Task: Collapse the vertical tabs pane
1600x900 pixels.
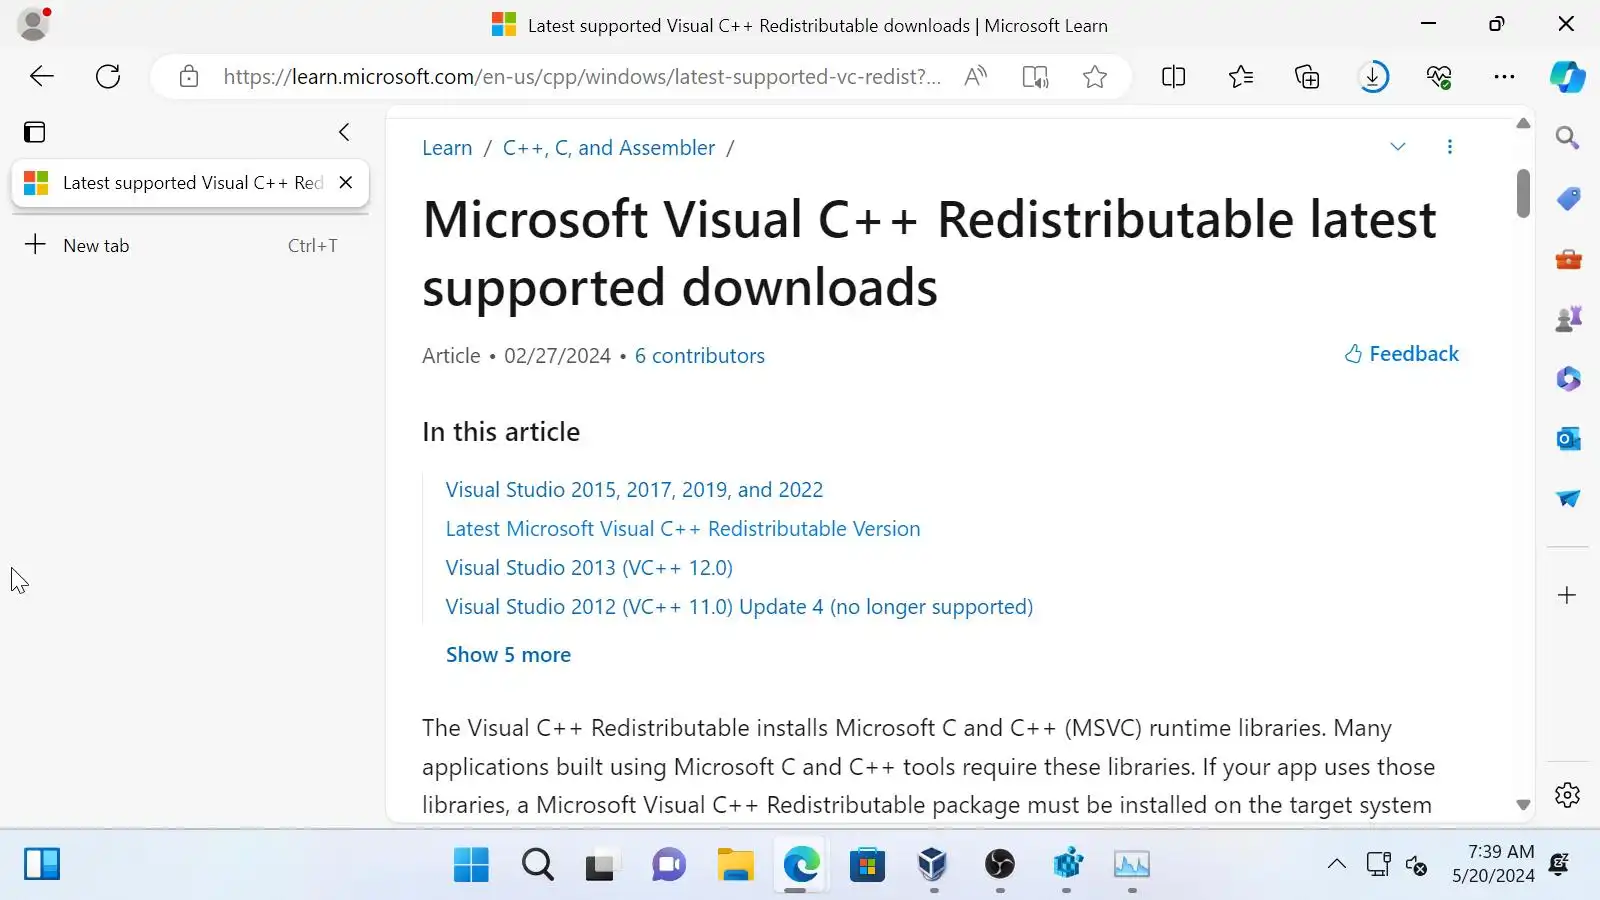Action: tap(344, 132)
